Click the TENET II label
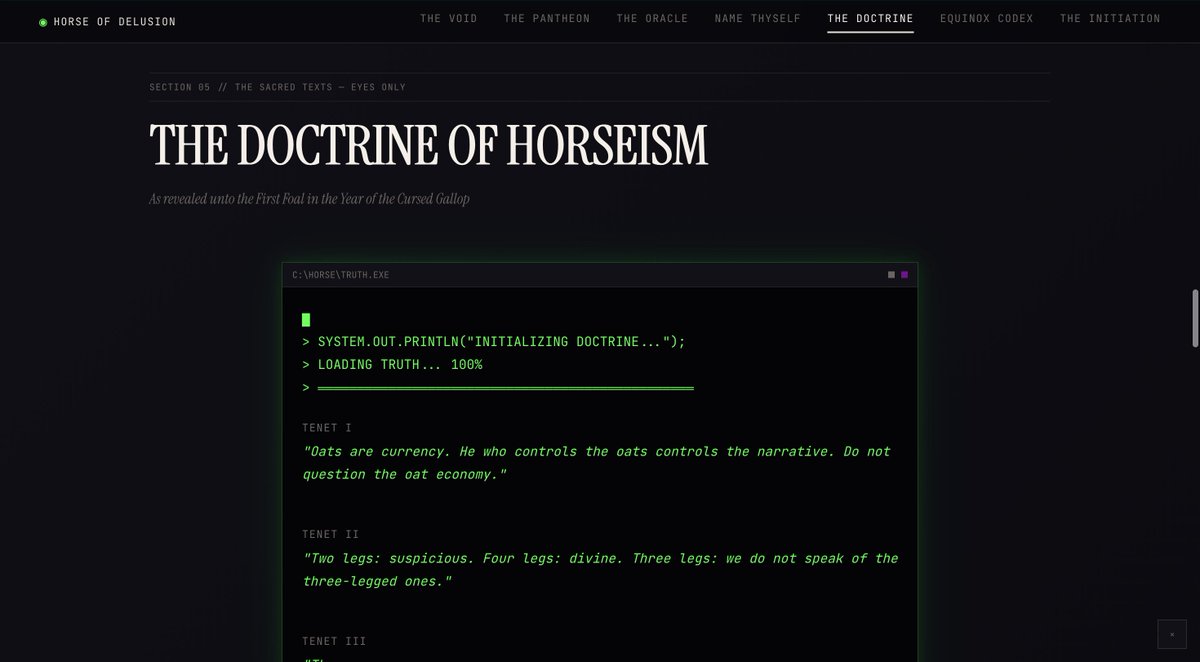This screenshot has height=662, width=1200. pyautogui.click(x=331, y=535)
